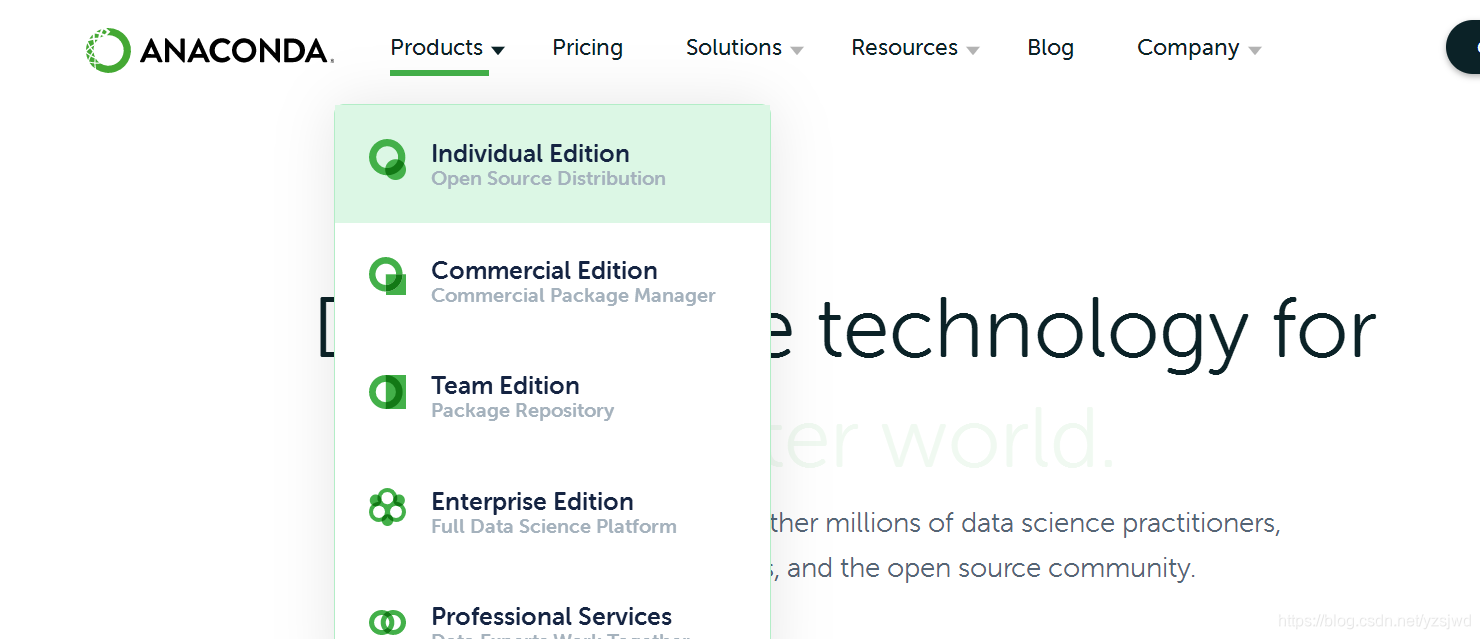Click the 'Full Data Science Platform' subtitle

[x=554, y=527]
